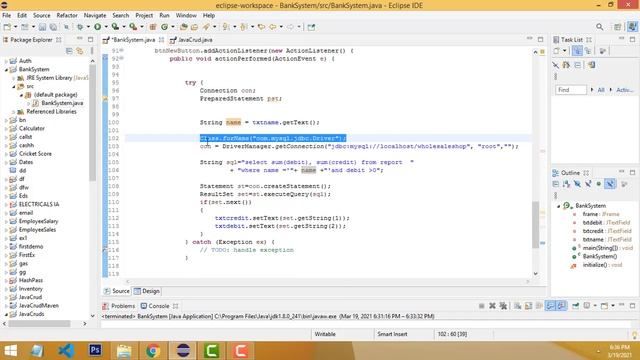Viewport: 640px width, 360px height.
Task: Expand the Auth project
Action: pyautogui.click(x=7, y=61)
